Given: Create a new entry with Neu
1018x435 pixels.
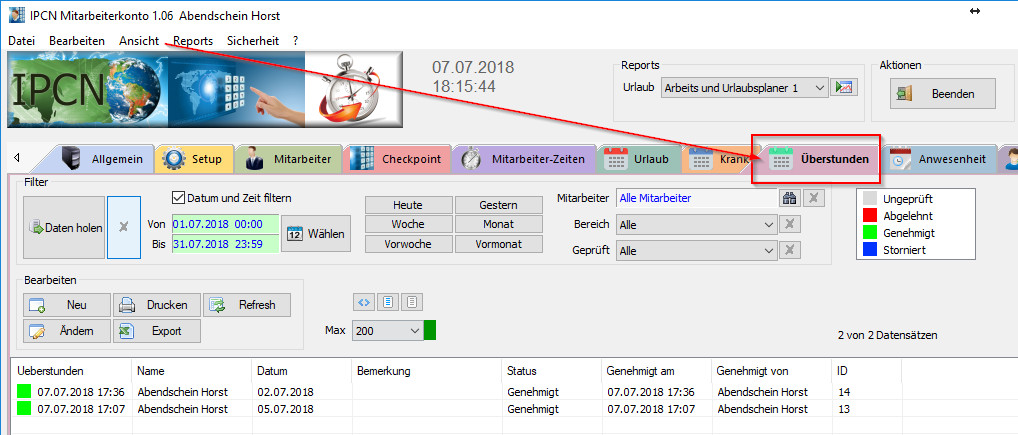Looking at the screenshot, I should pyautogui.click(x=67, y=304).
